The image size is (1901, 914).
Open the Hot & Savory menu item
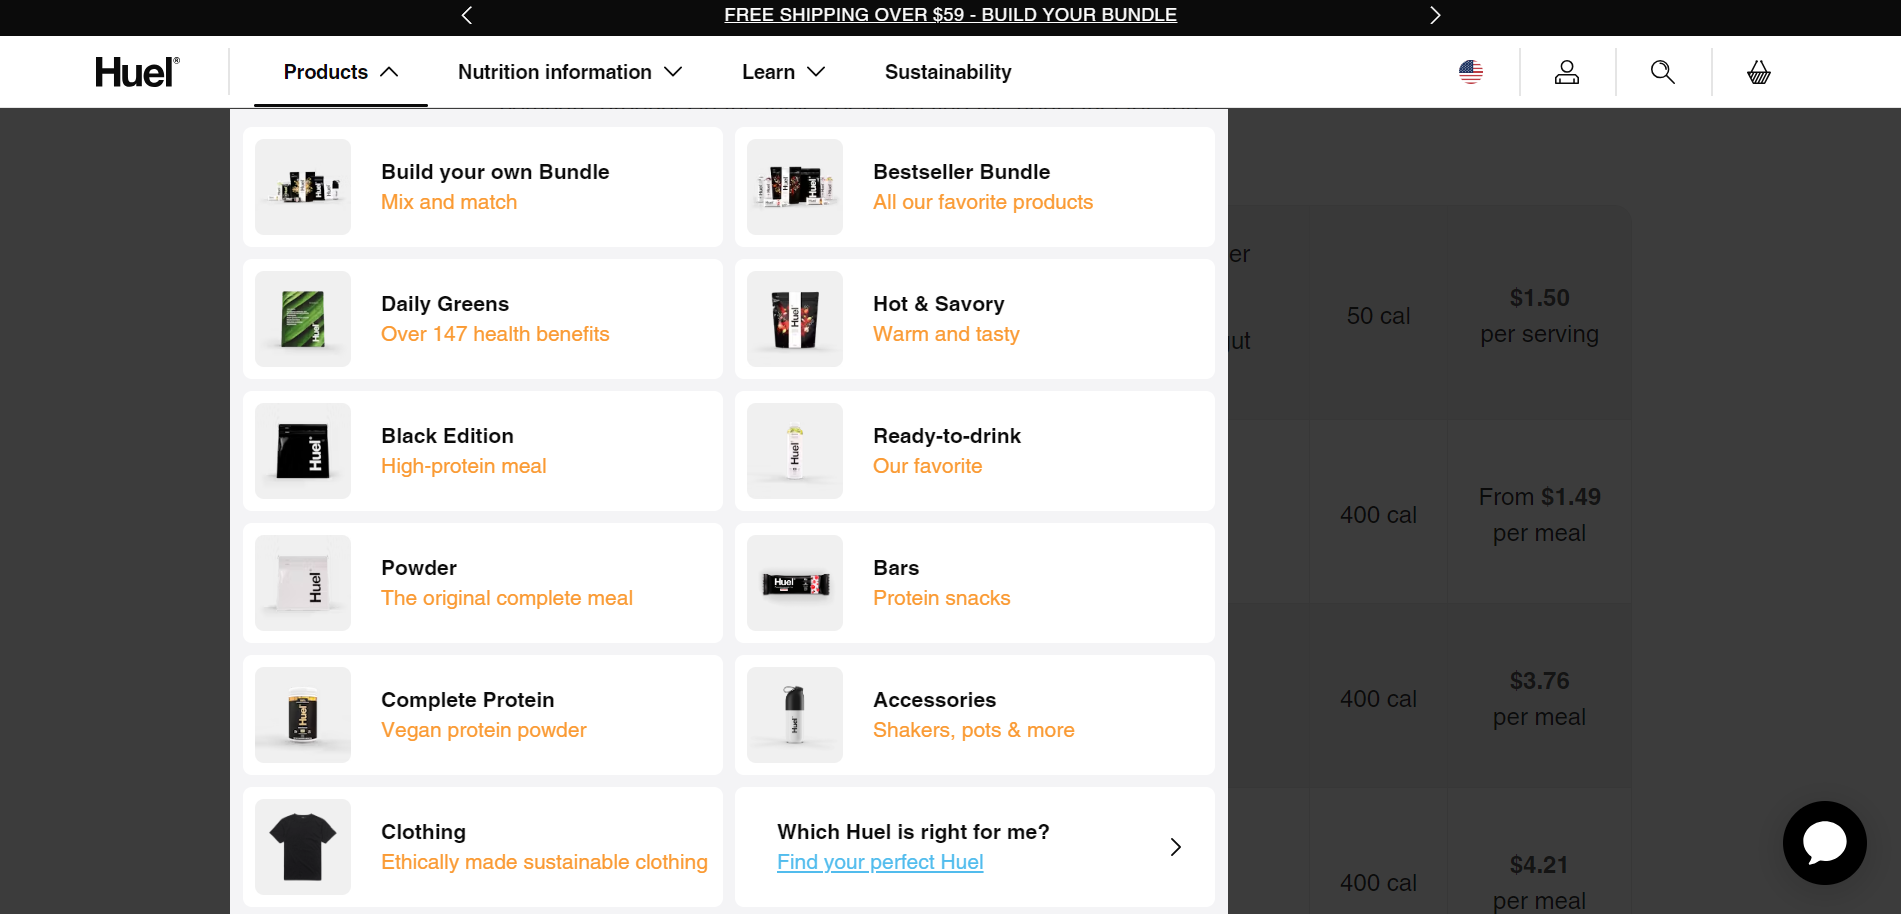pyautogui.click(x=938, y=304)
